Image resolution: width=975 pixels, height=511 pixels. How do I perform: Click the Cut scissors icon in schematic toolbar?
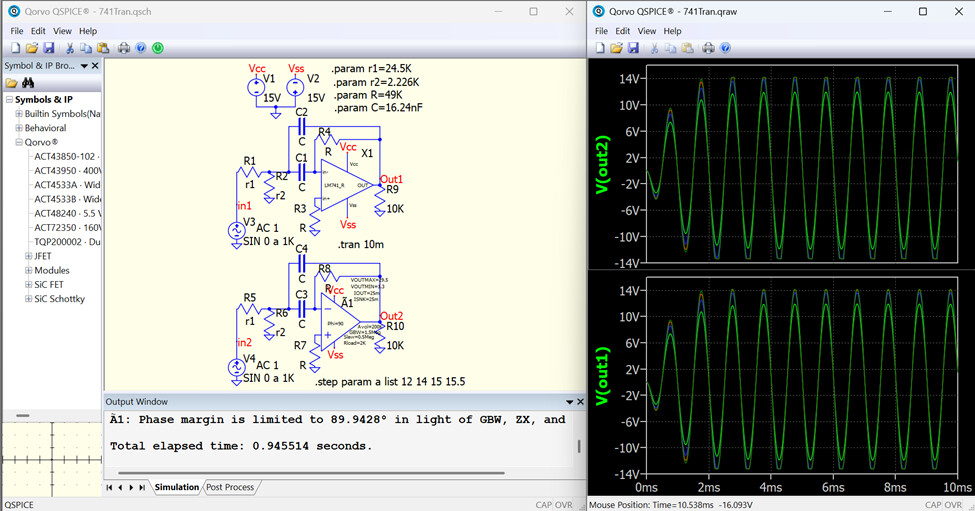(x=70, y=48)
